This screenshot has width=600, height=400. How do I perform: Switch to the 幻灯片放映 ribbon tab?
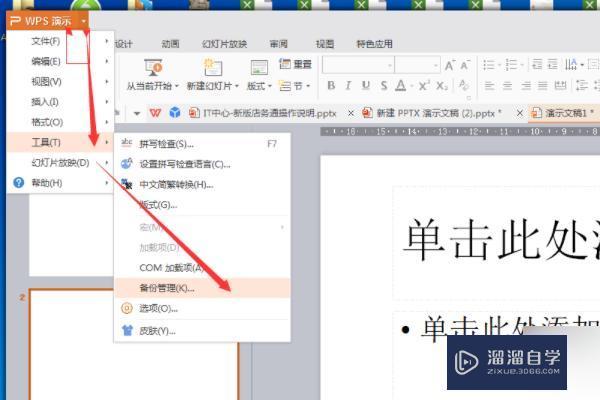point(224,44)
